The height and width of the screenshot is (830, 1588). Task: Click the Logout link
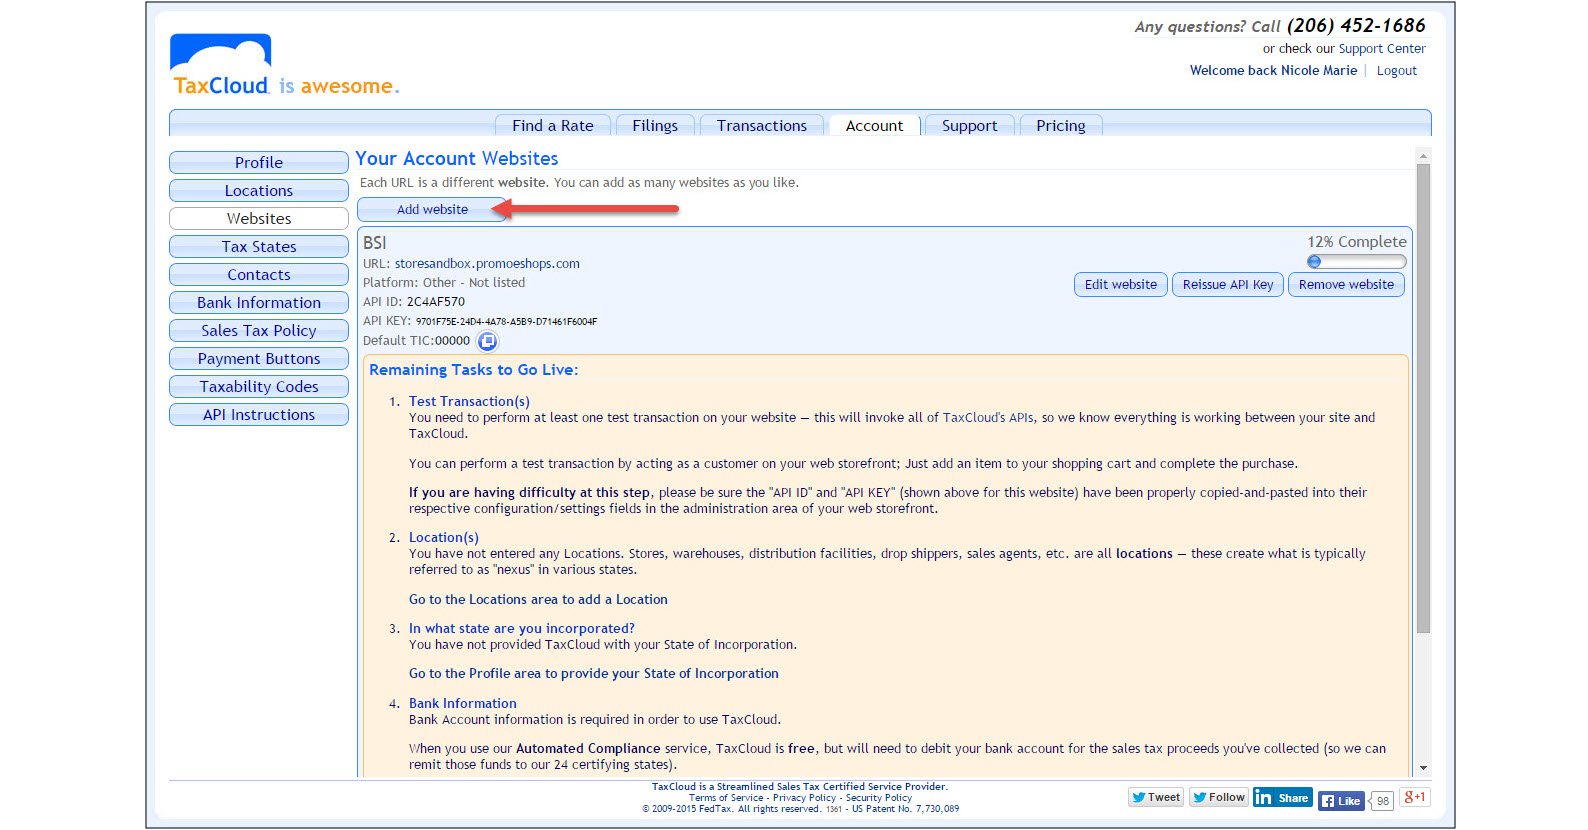[1397, 70]
